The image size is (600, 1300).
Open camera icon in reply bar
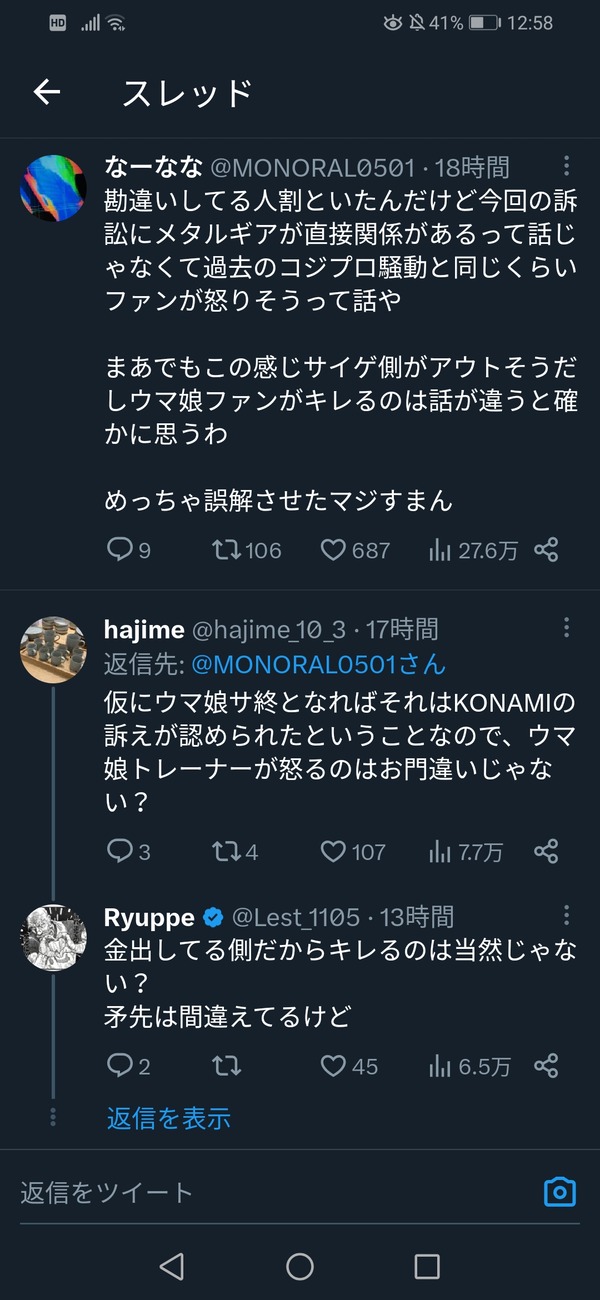(560, 1192)
